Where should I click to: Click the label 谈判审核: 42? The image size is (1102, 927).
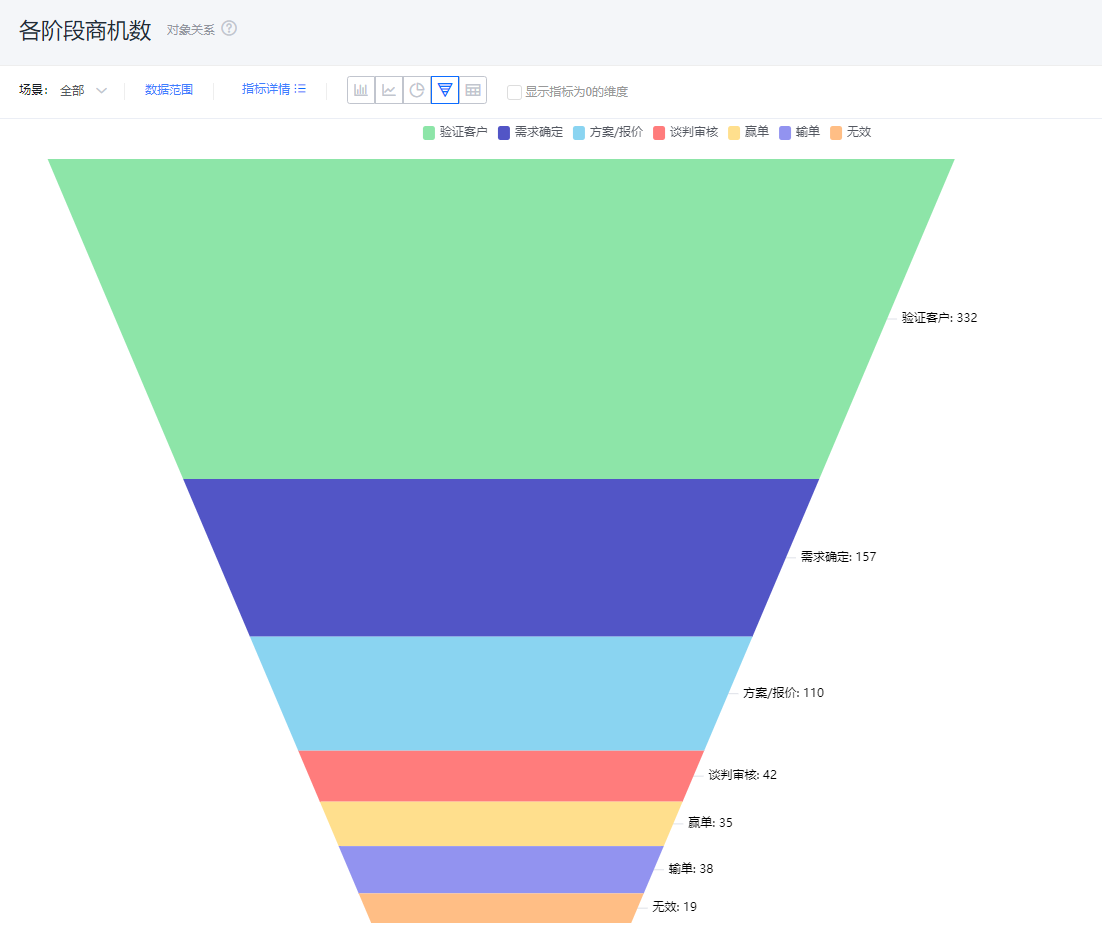pyautogui.click(x=742, y=774)
